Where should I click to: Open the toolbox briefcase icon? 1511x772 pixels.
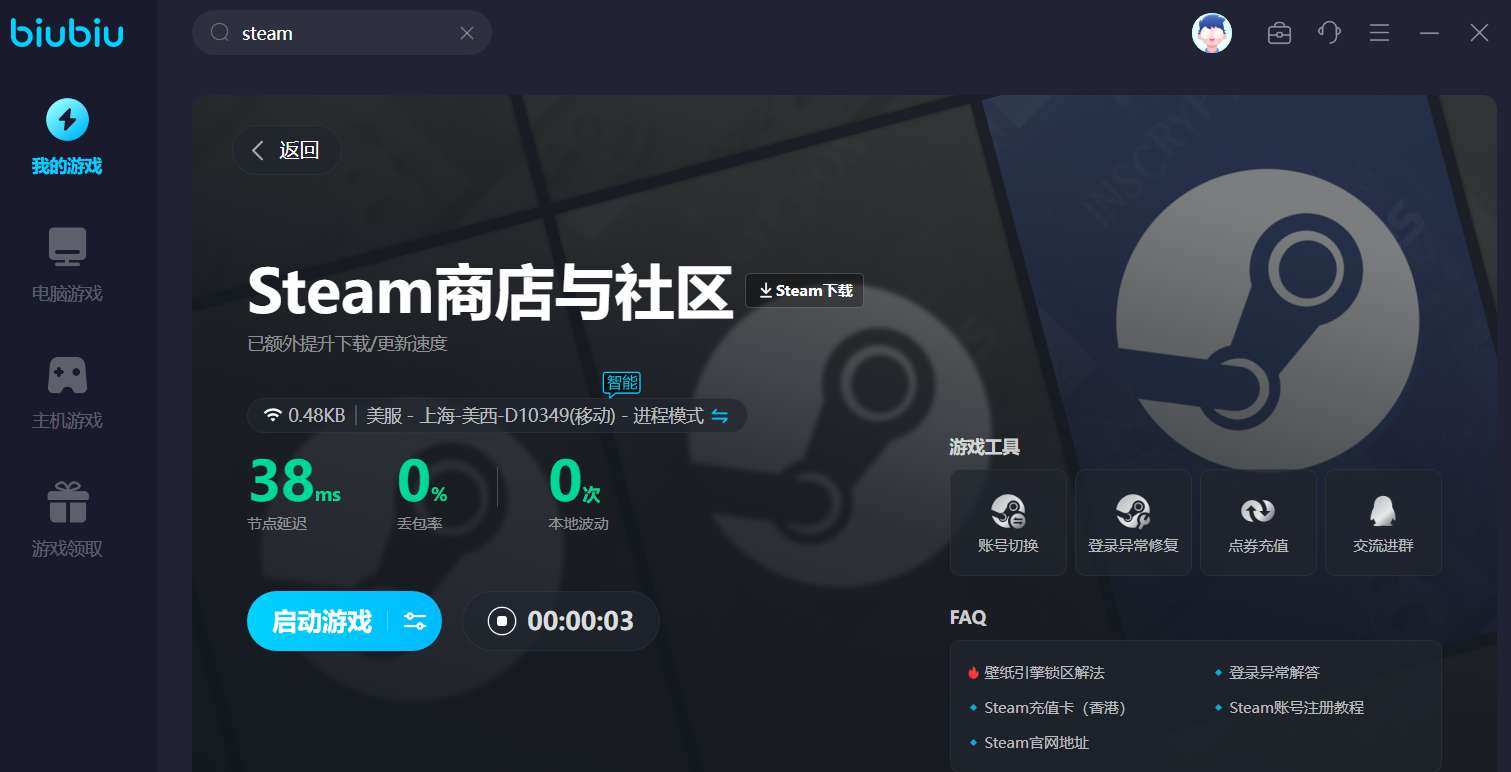point(1279,33)
